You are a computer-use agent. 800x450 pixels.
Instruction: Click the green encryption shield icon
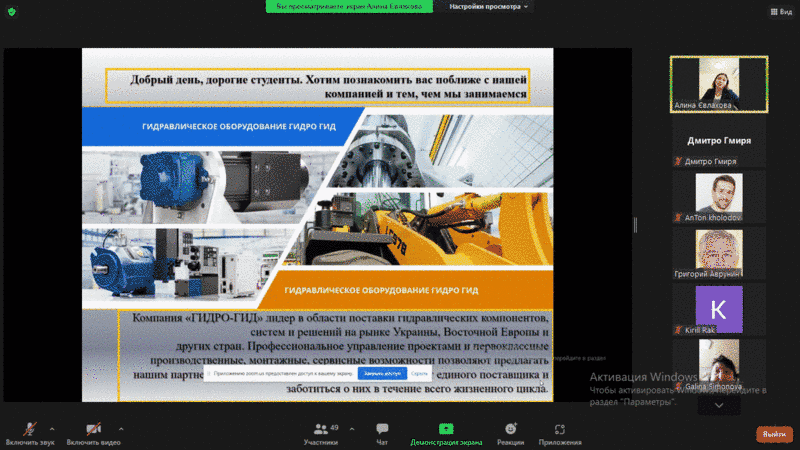pyautogui.click(x=12, y=11)
